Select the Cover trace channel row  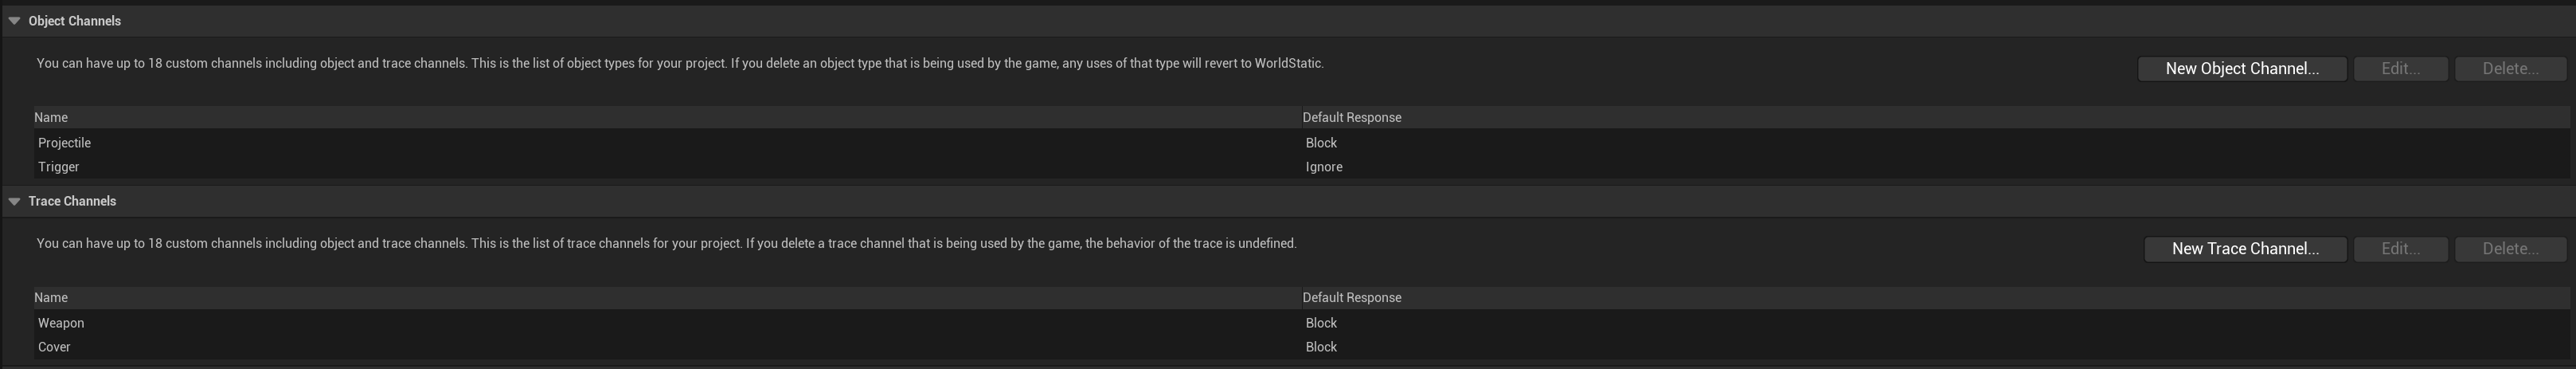tap(54, 347)
